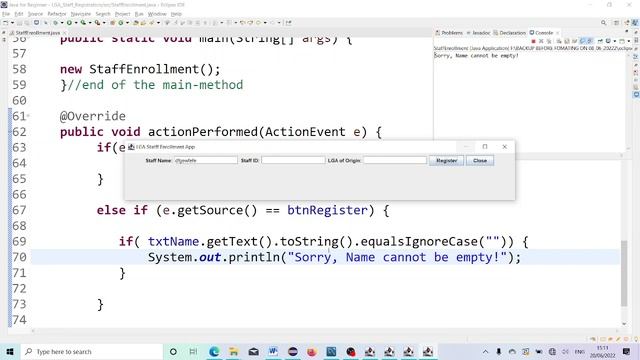Switch to the Javadoc tab

(x=478, y=33)
